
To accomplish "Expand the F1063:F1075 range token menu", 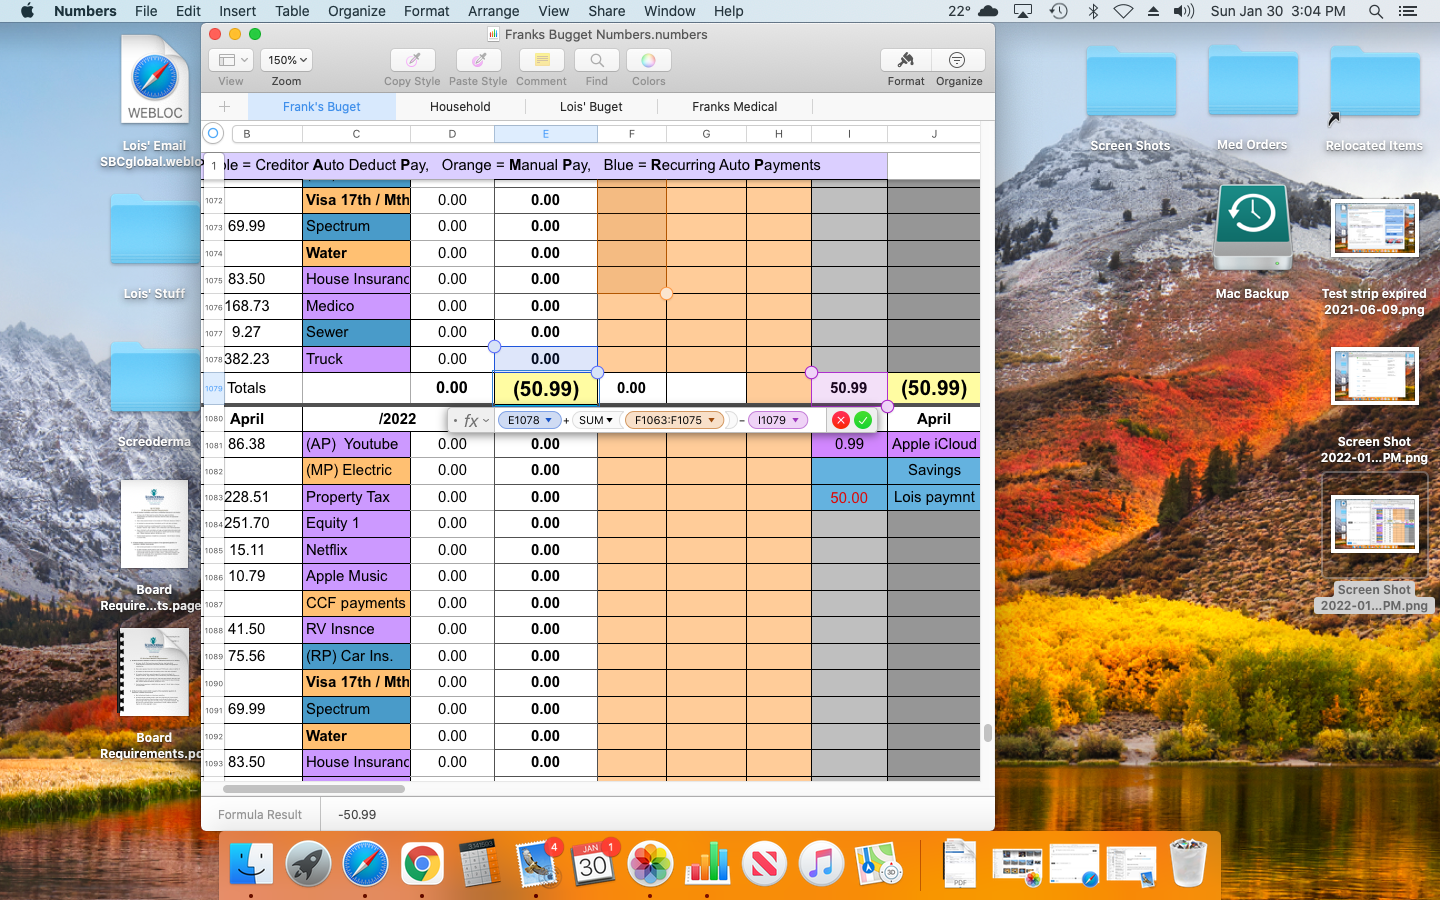I will [x=712, y=420].
